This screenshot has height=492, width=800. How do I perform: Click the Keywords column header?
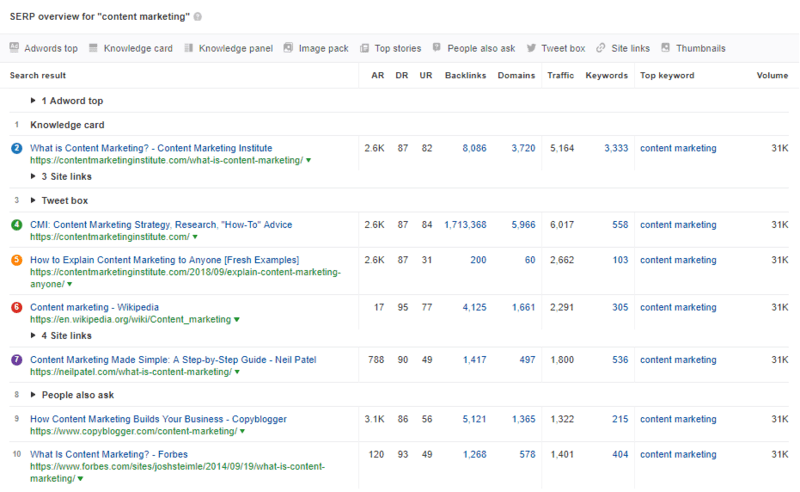[x=607, y=76]
